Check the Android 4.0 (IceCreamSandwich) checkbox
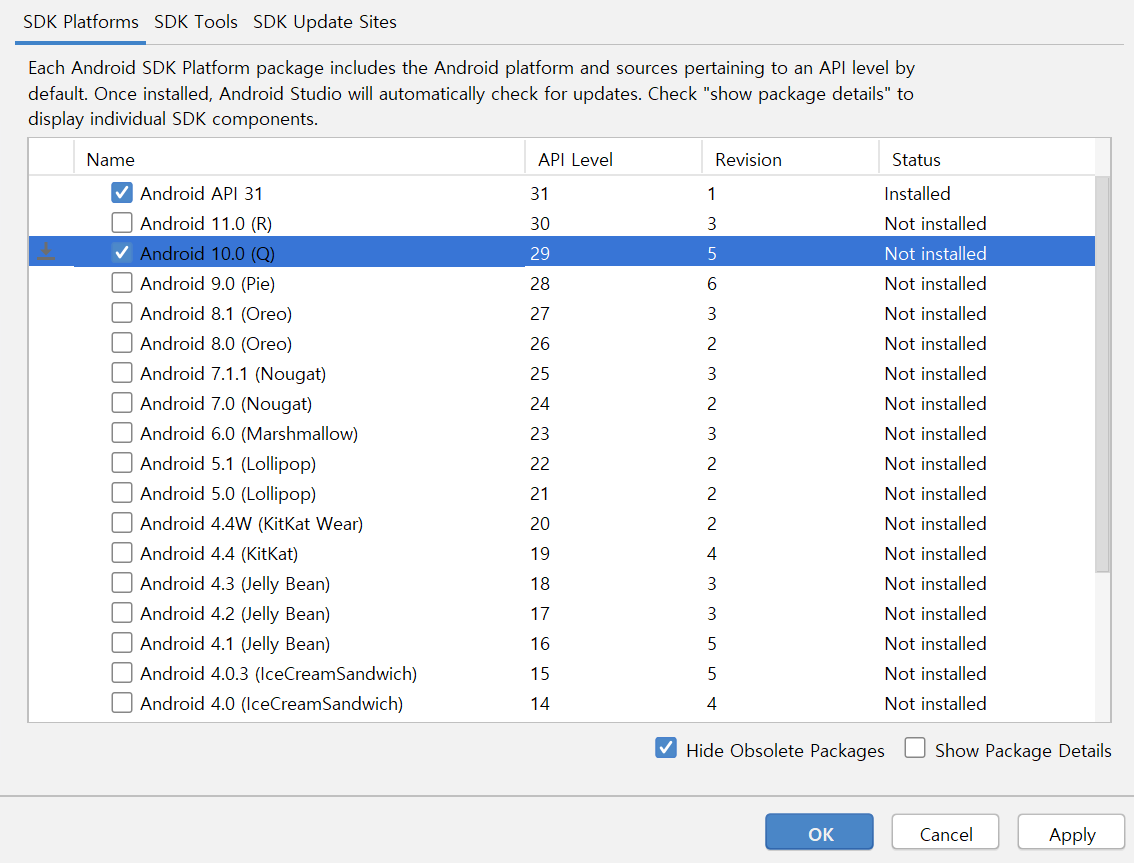This screenshot has height=863, width=1134. coord(122,703)
